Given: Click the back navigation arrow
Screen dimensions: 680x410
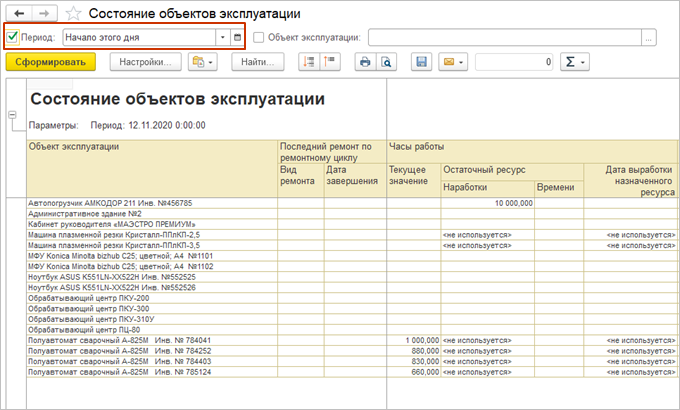Looking at the screenshot, I should coord(19,13).
